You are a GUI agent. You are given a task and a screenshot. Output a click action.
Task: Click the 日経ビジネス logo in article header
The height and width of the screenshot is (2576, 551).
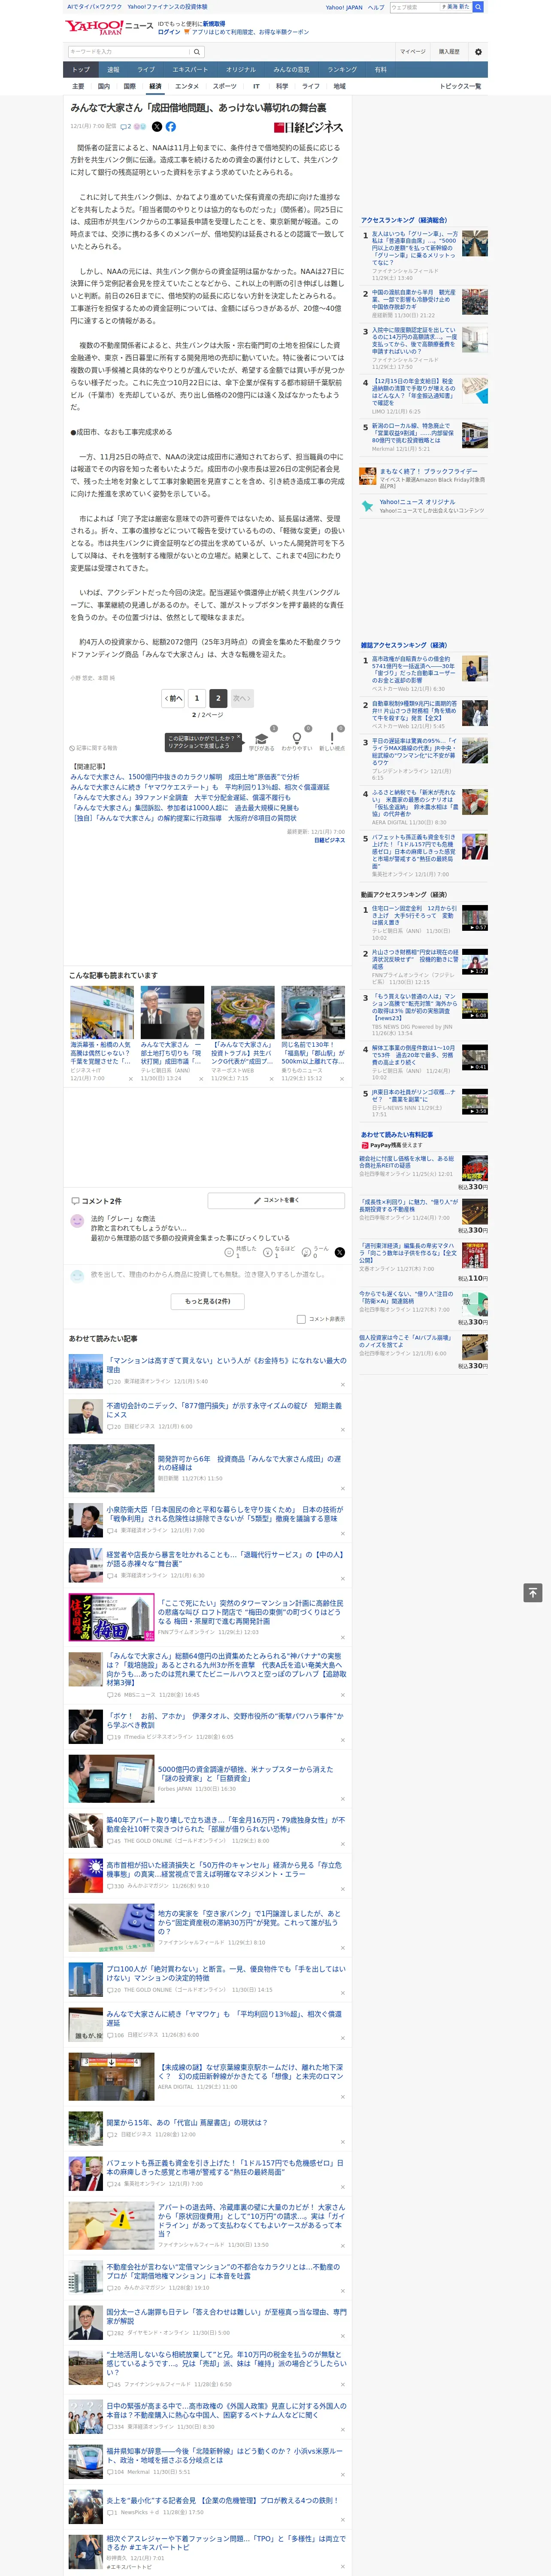pos(310,127)
